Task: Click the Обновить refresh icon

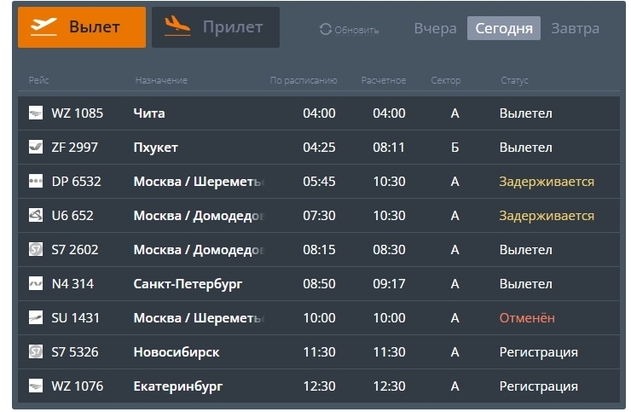Action: click(325, 29)
